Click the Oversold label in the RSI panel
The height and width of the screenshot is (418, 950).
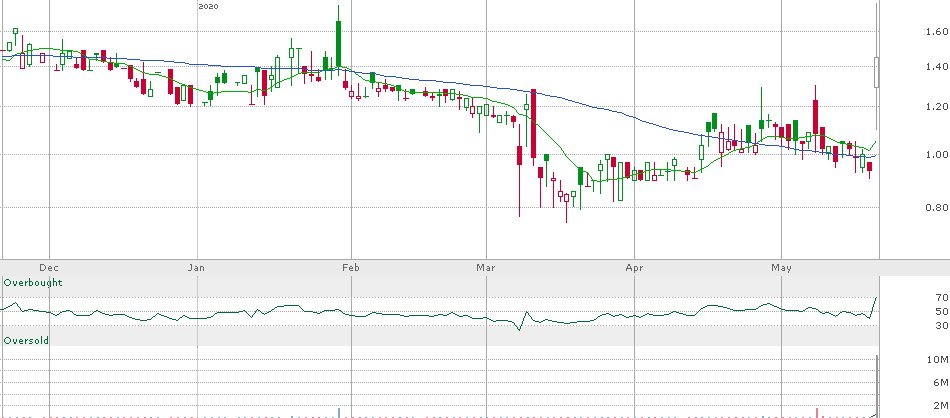[26, 340]
